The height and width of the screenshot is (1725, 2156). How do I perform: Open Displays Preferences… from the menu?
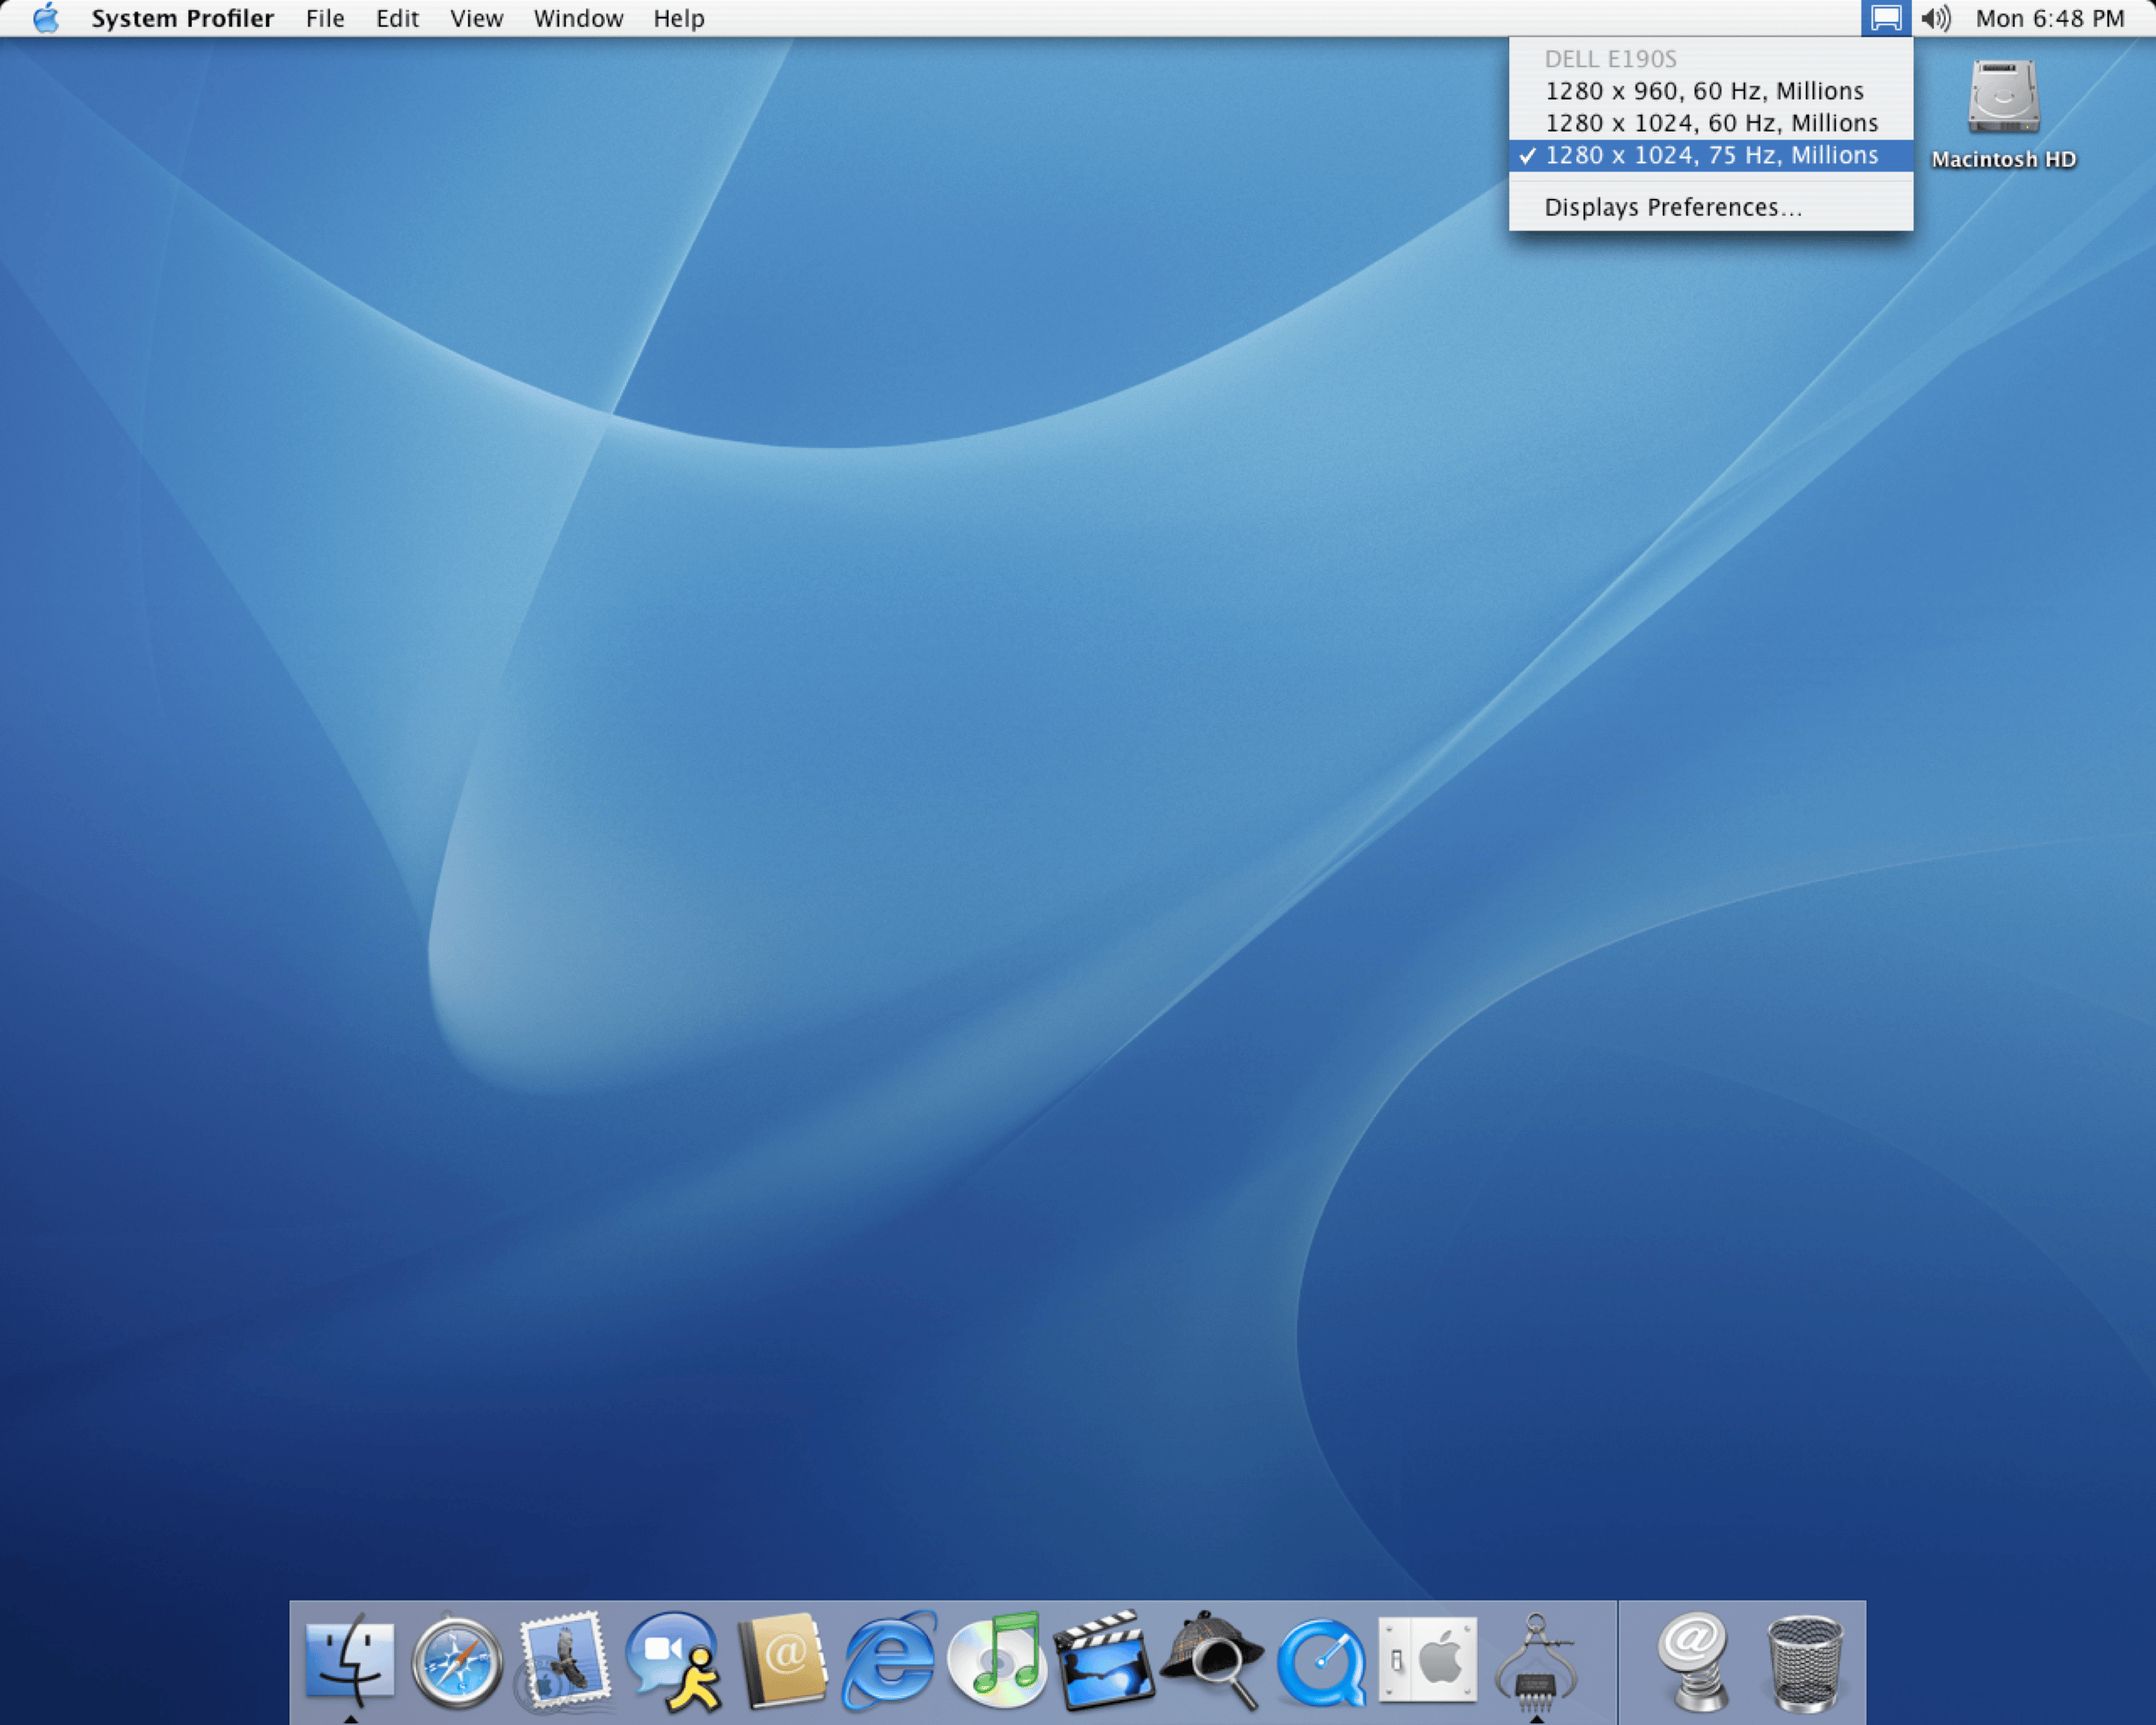[x=1711, y=207]
